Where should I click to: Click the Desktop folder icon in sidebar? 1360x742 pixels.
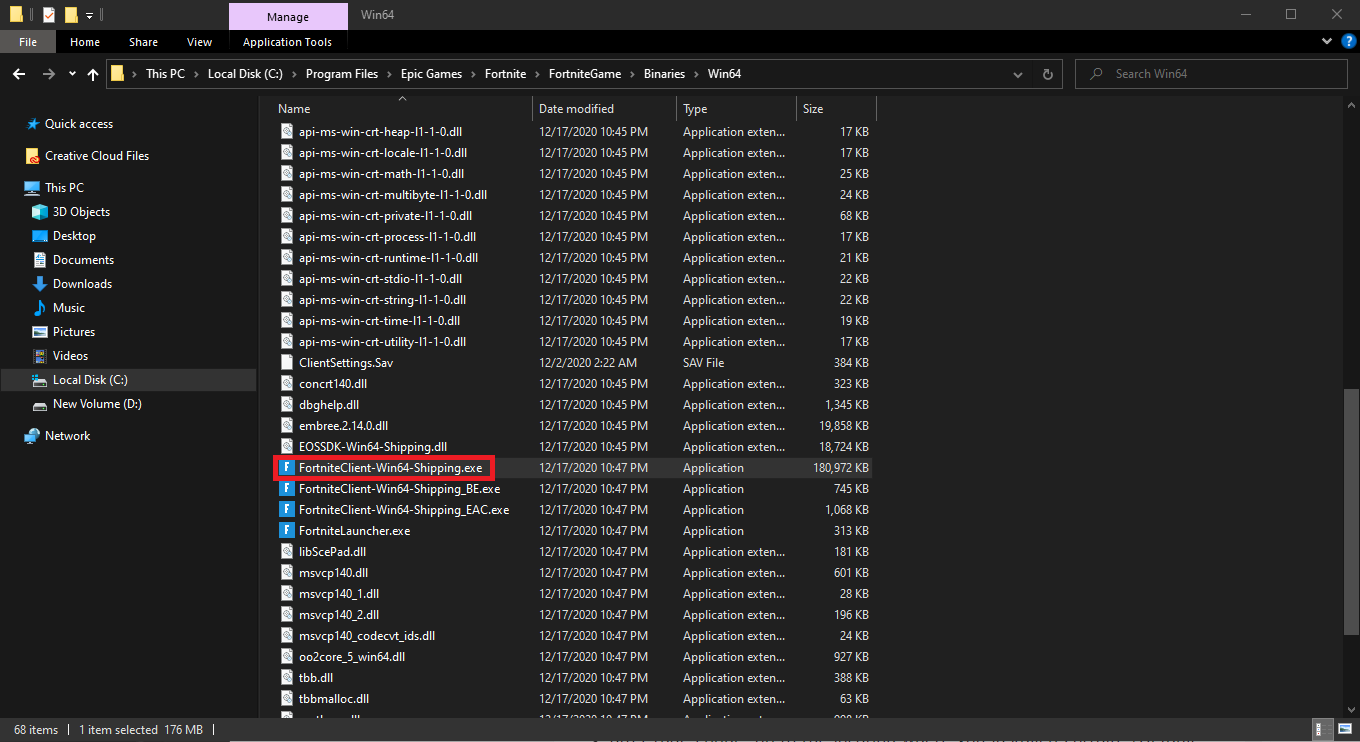(x=40, y=236)
